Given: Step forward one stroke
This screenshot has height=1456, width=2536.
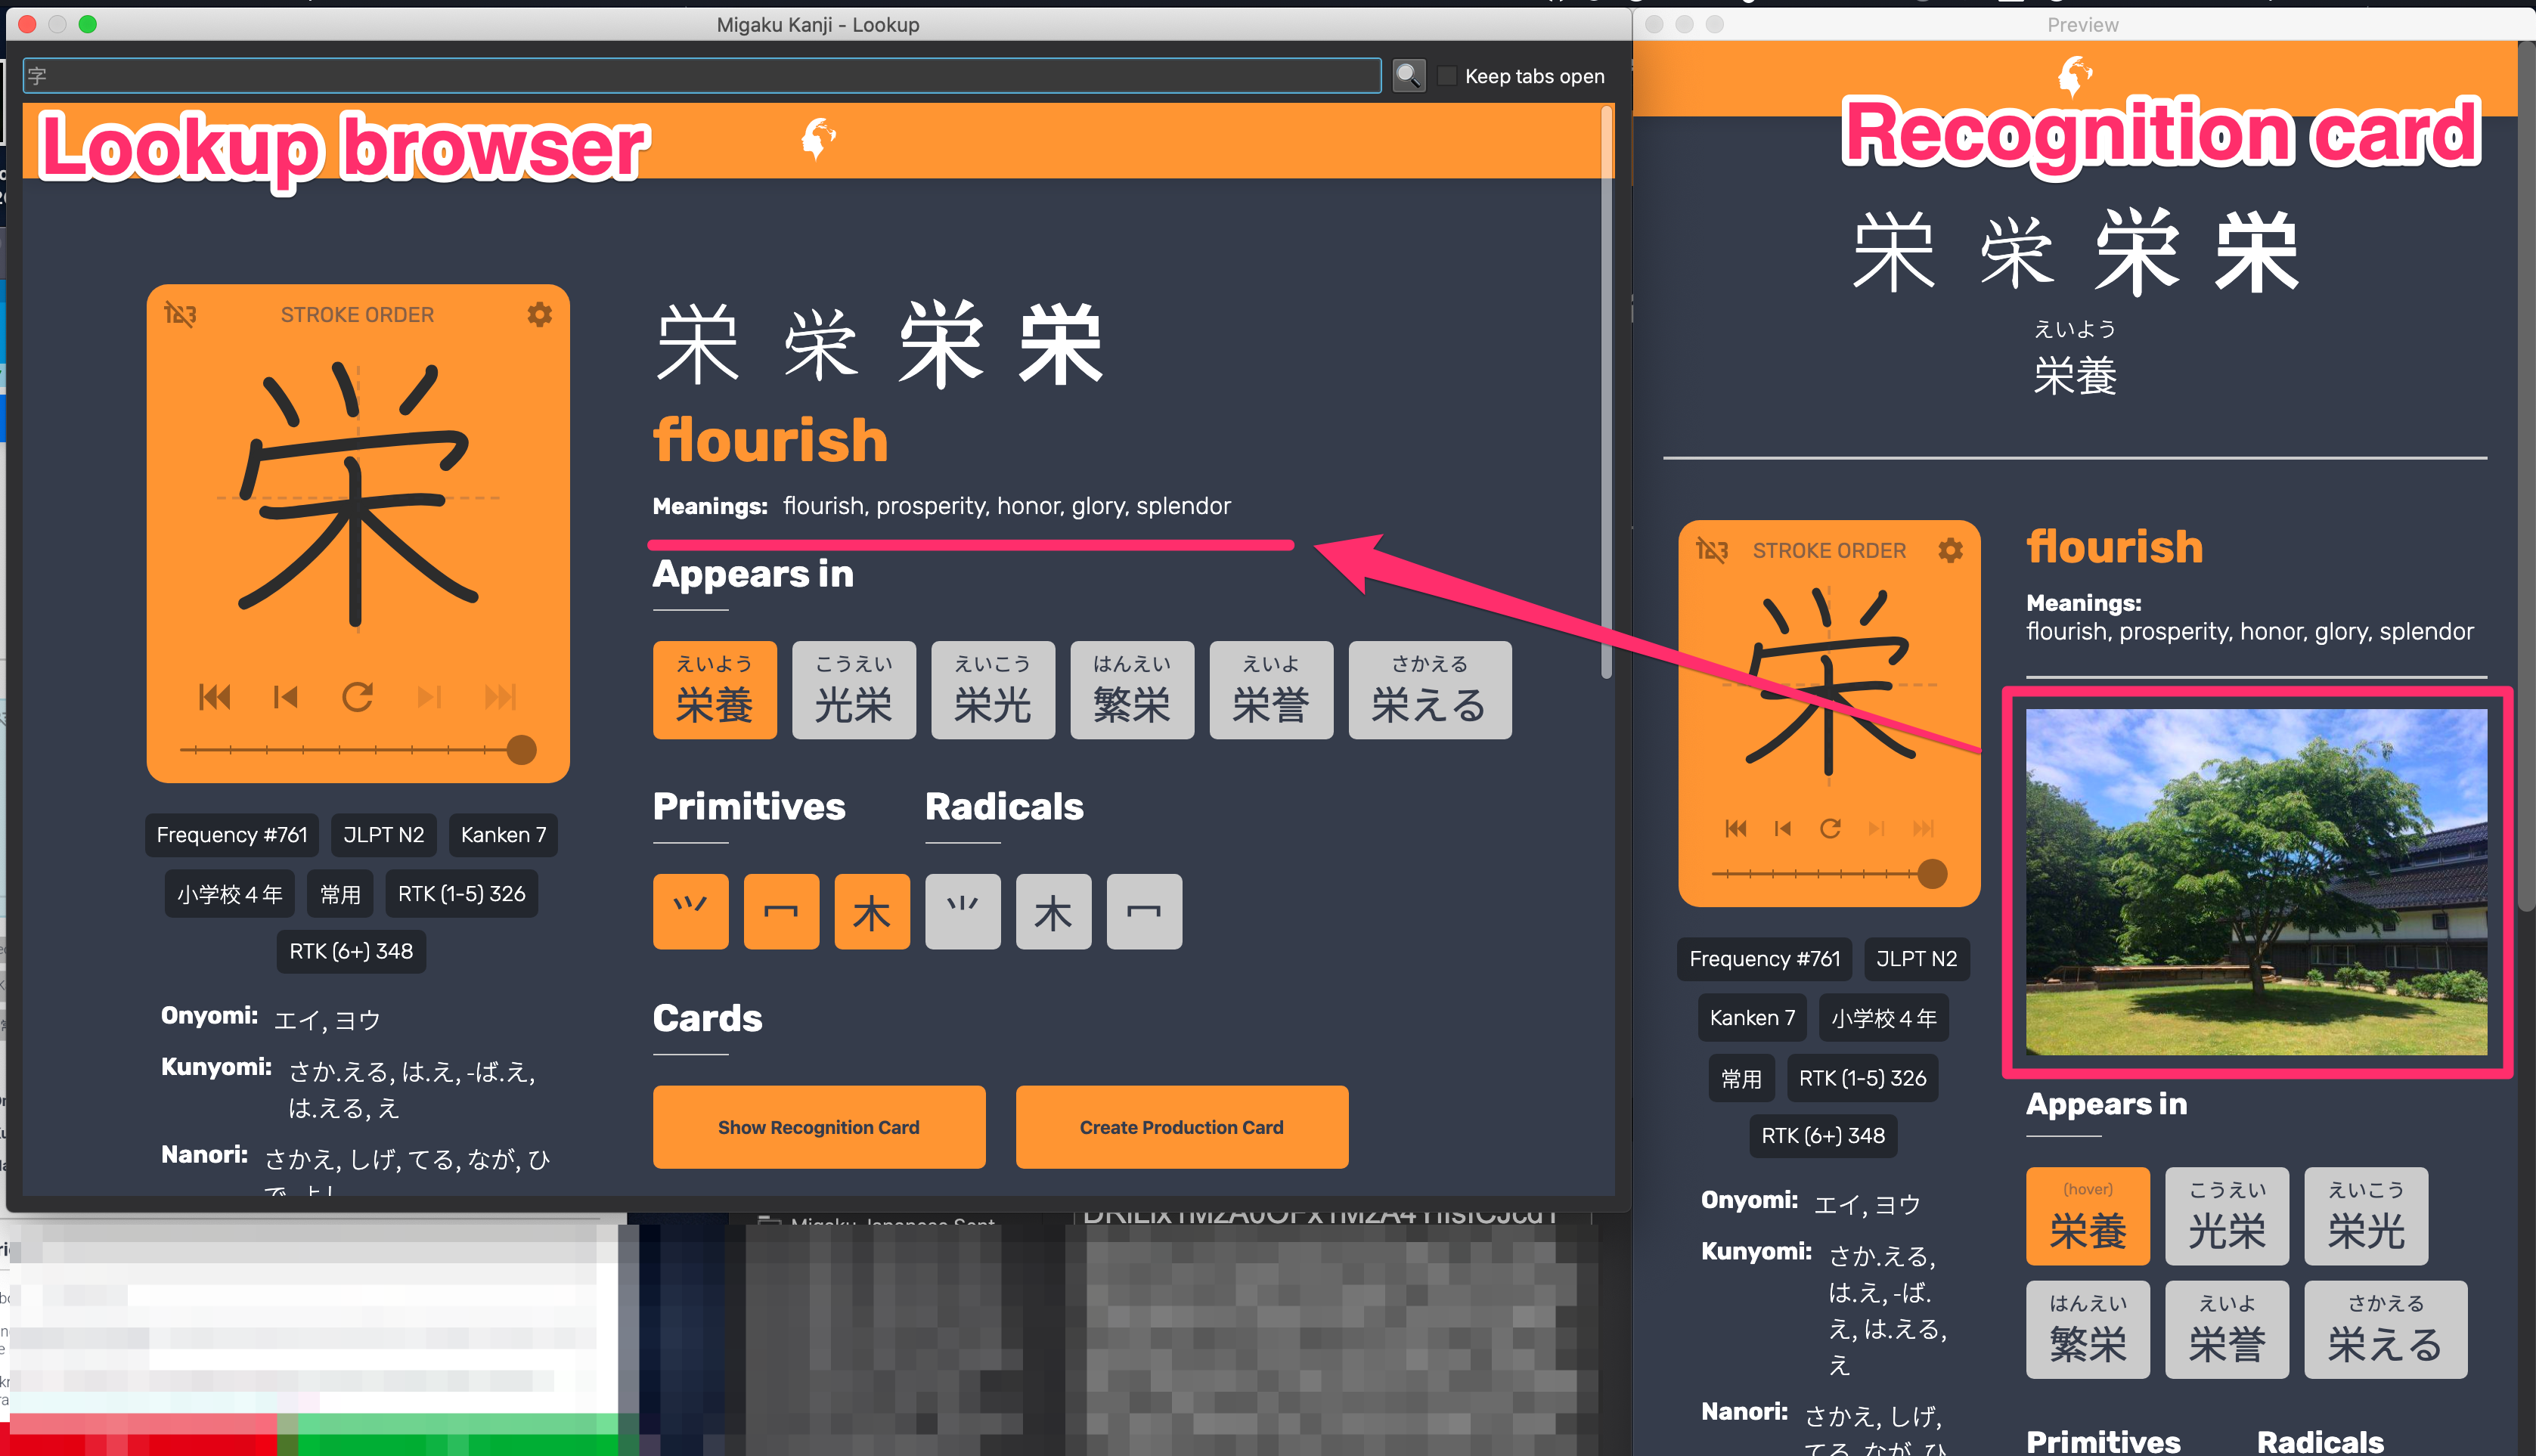Looking at the screenshot, I should point(430,698).
